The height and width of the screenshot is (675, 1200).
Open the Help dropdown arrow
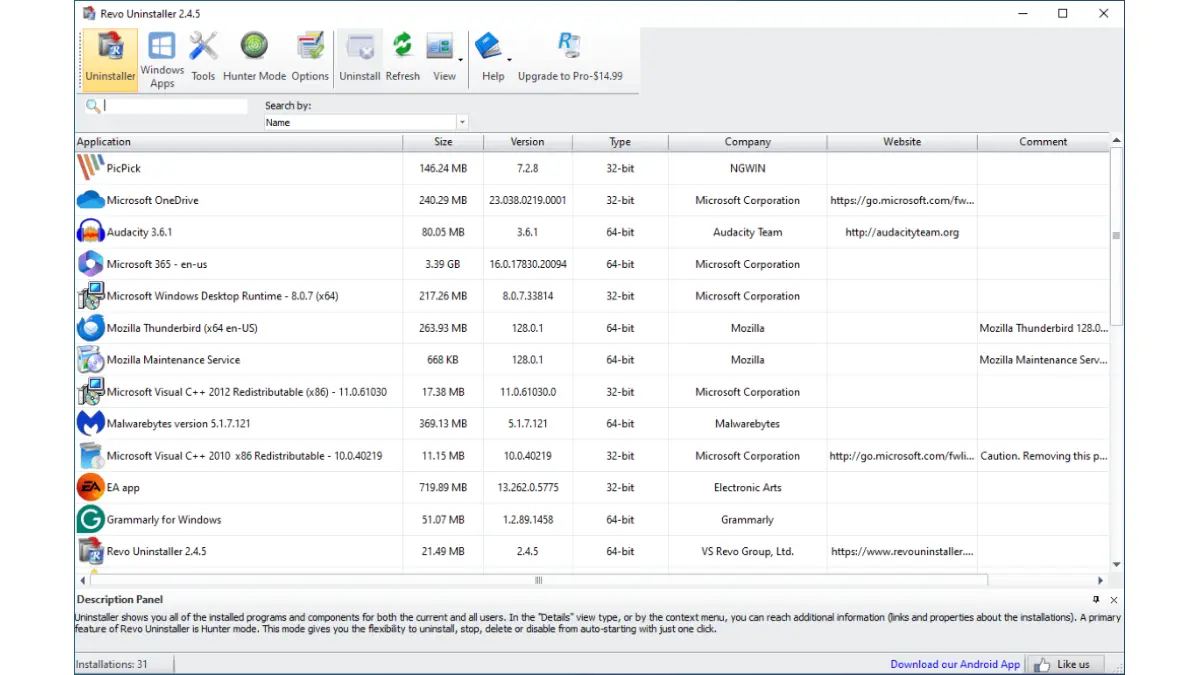(509, 60)
